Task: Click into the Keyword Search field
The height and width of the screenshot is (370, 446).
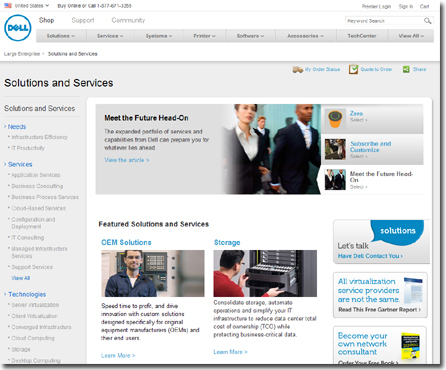Action: (x=384, y=21)
